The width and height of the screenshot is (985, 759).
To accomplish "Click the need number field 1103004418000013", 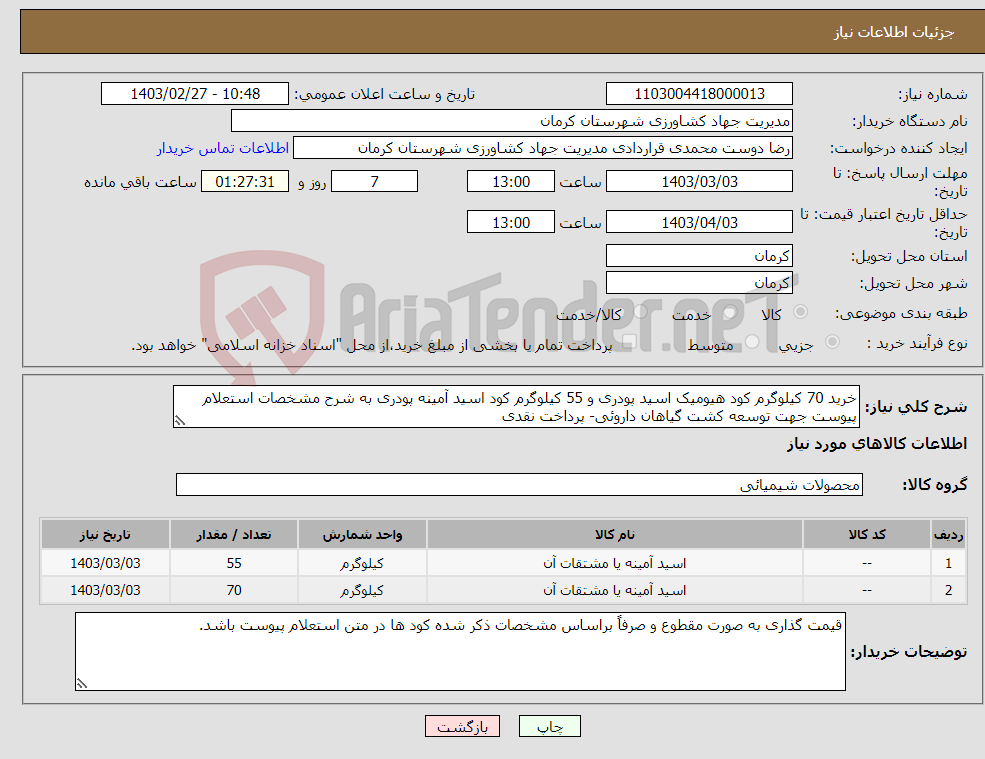I will point(699,94).
